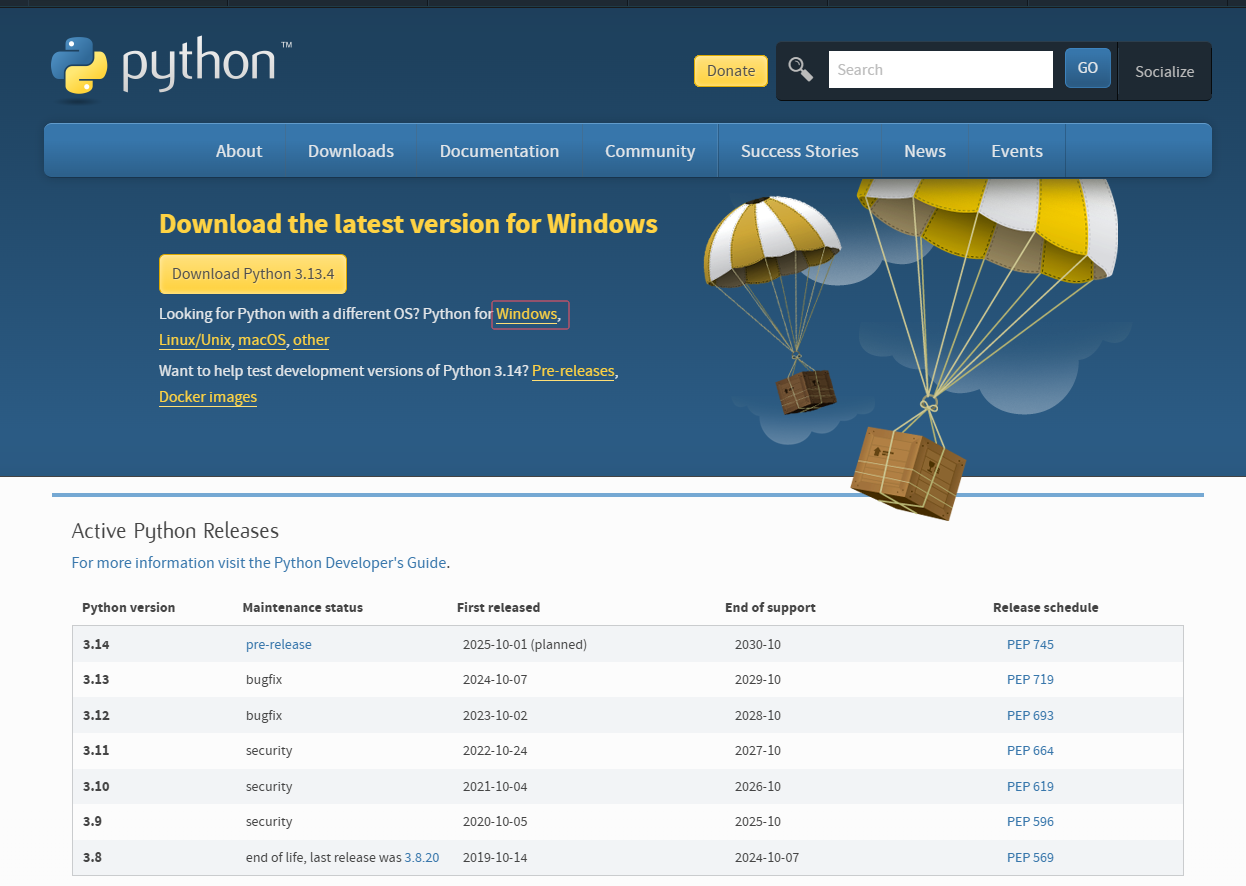Image resolution: width=1246 pixels, height=886 pixels.
Task: Click the Donate button
Action: [731, 71]
